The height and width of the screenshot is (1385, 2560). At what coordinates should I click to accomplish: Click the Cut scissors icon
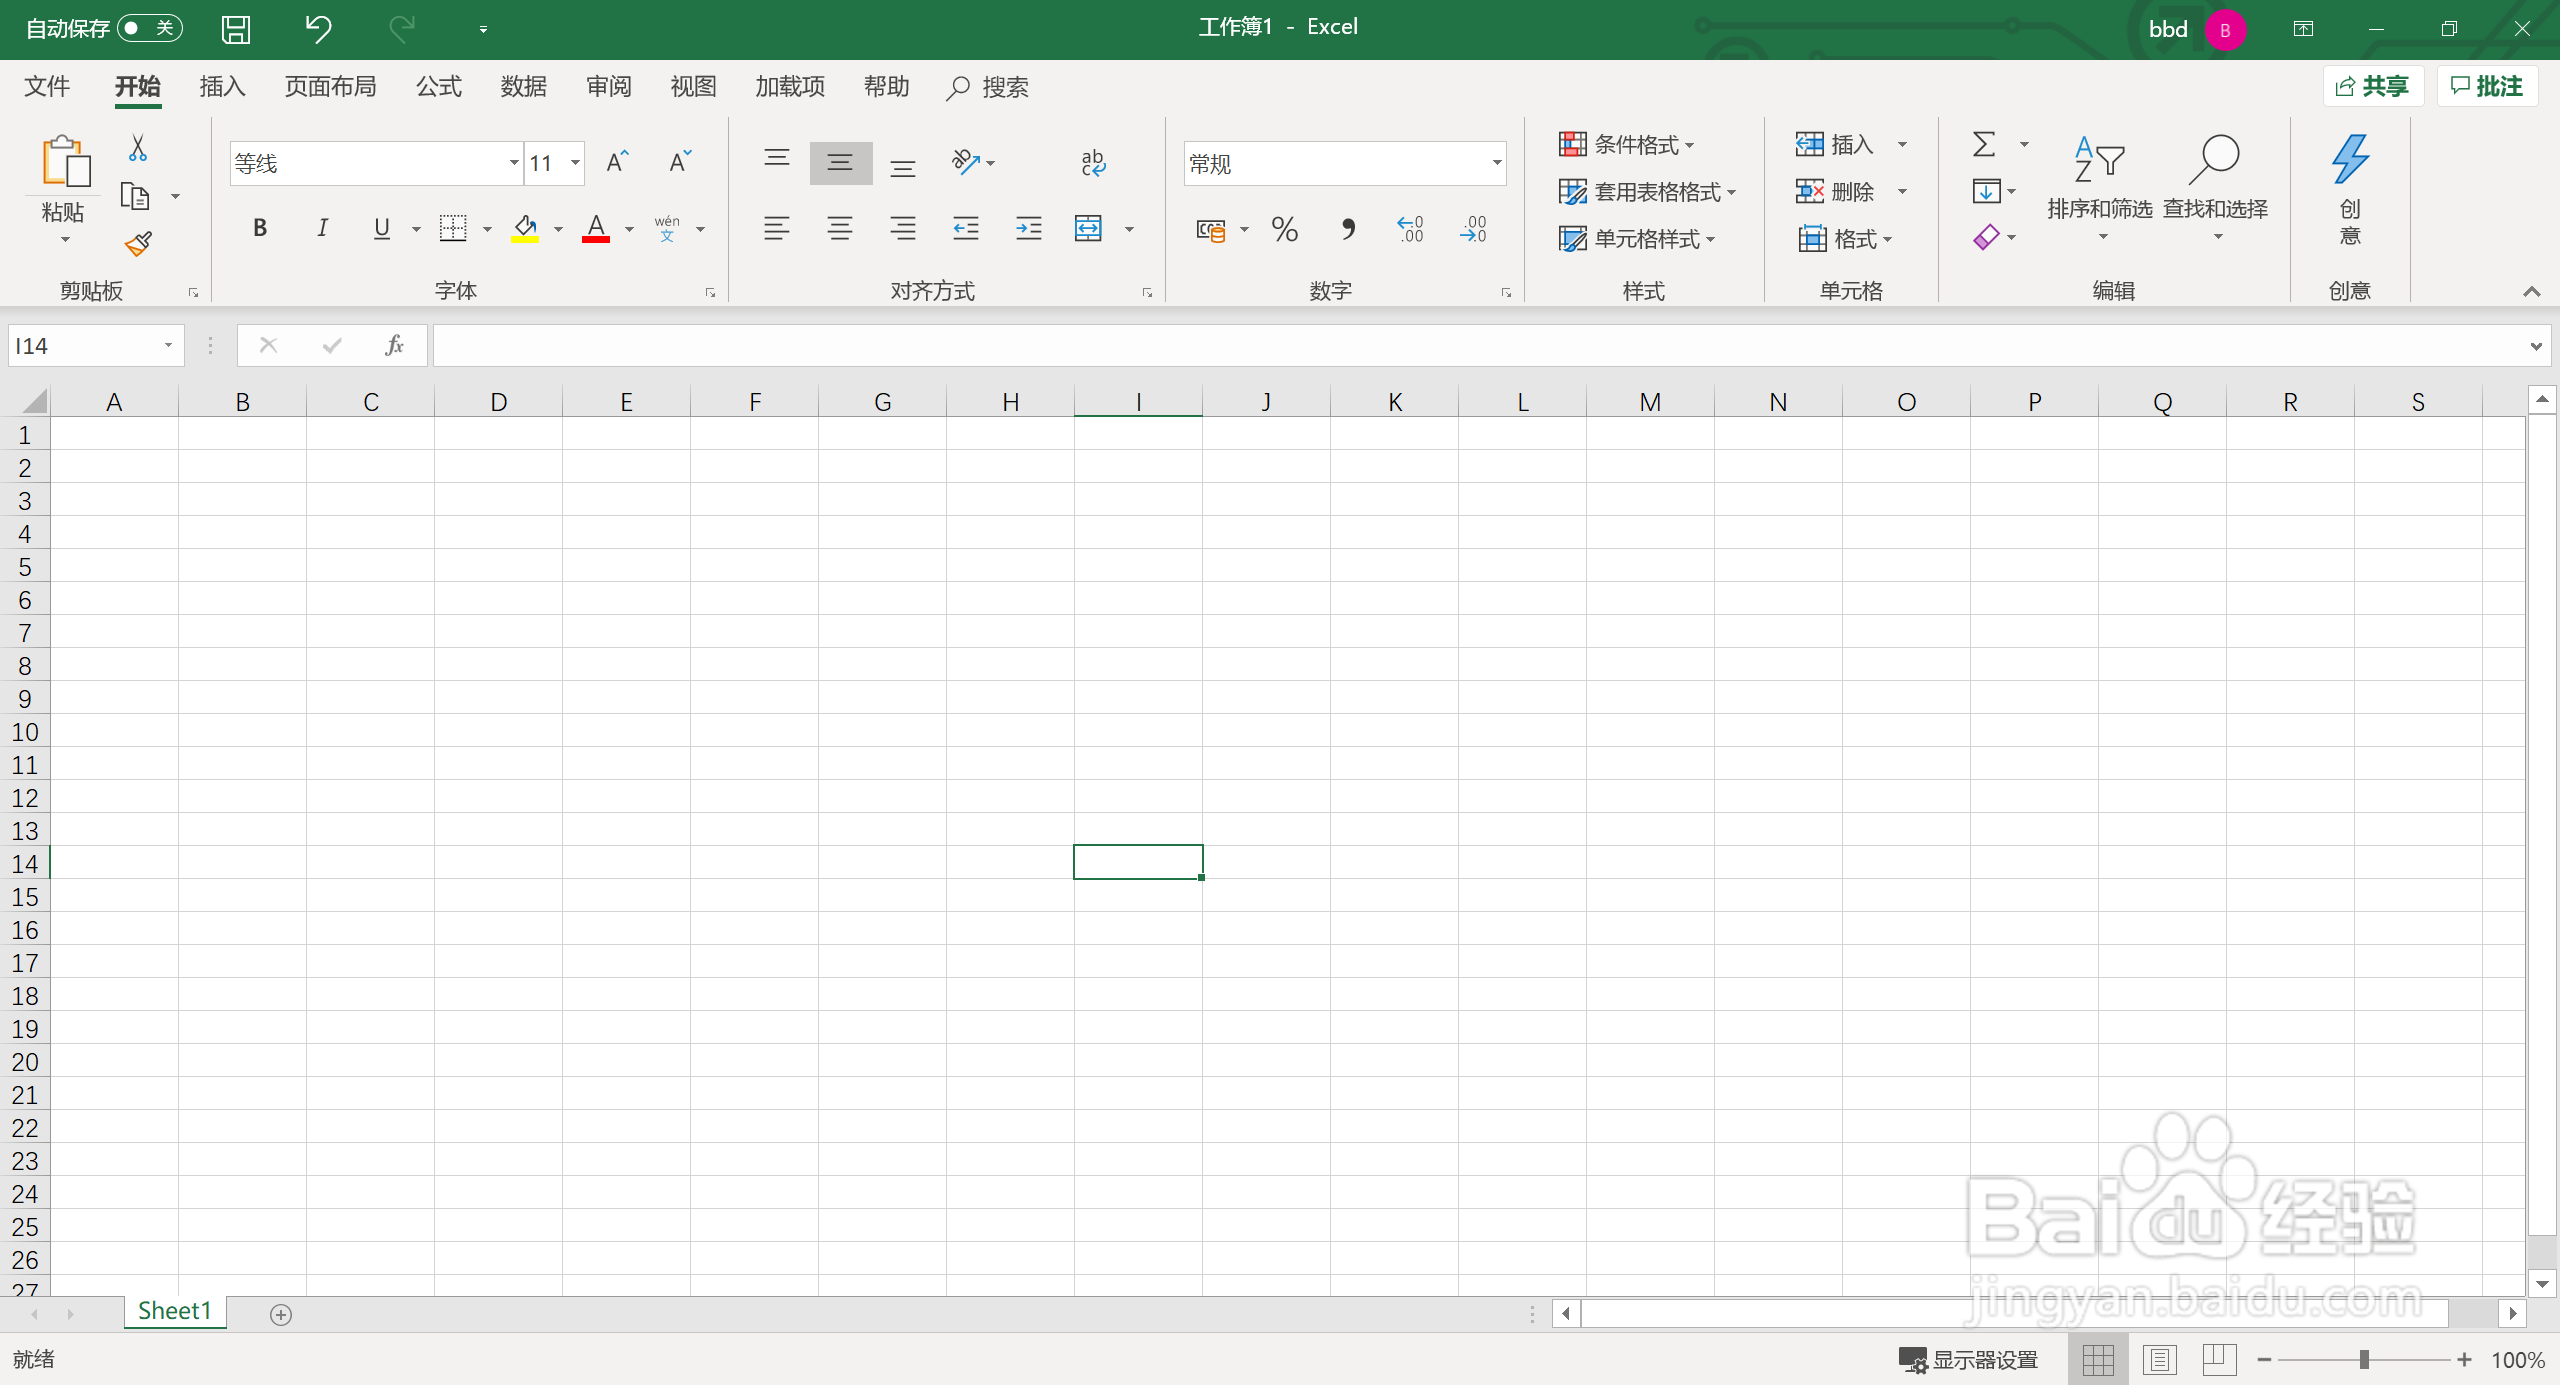[x=138, y=148]
